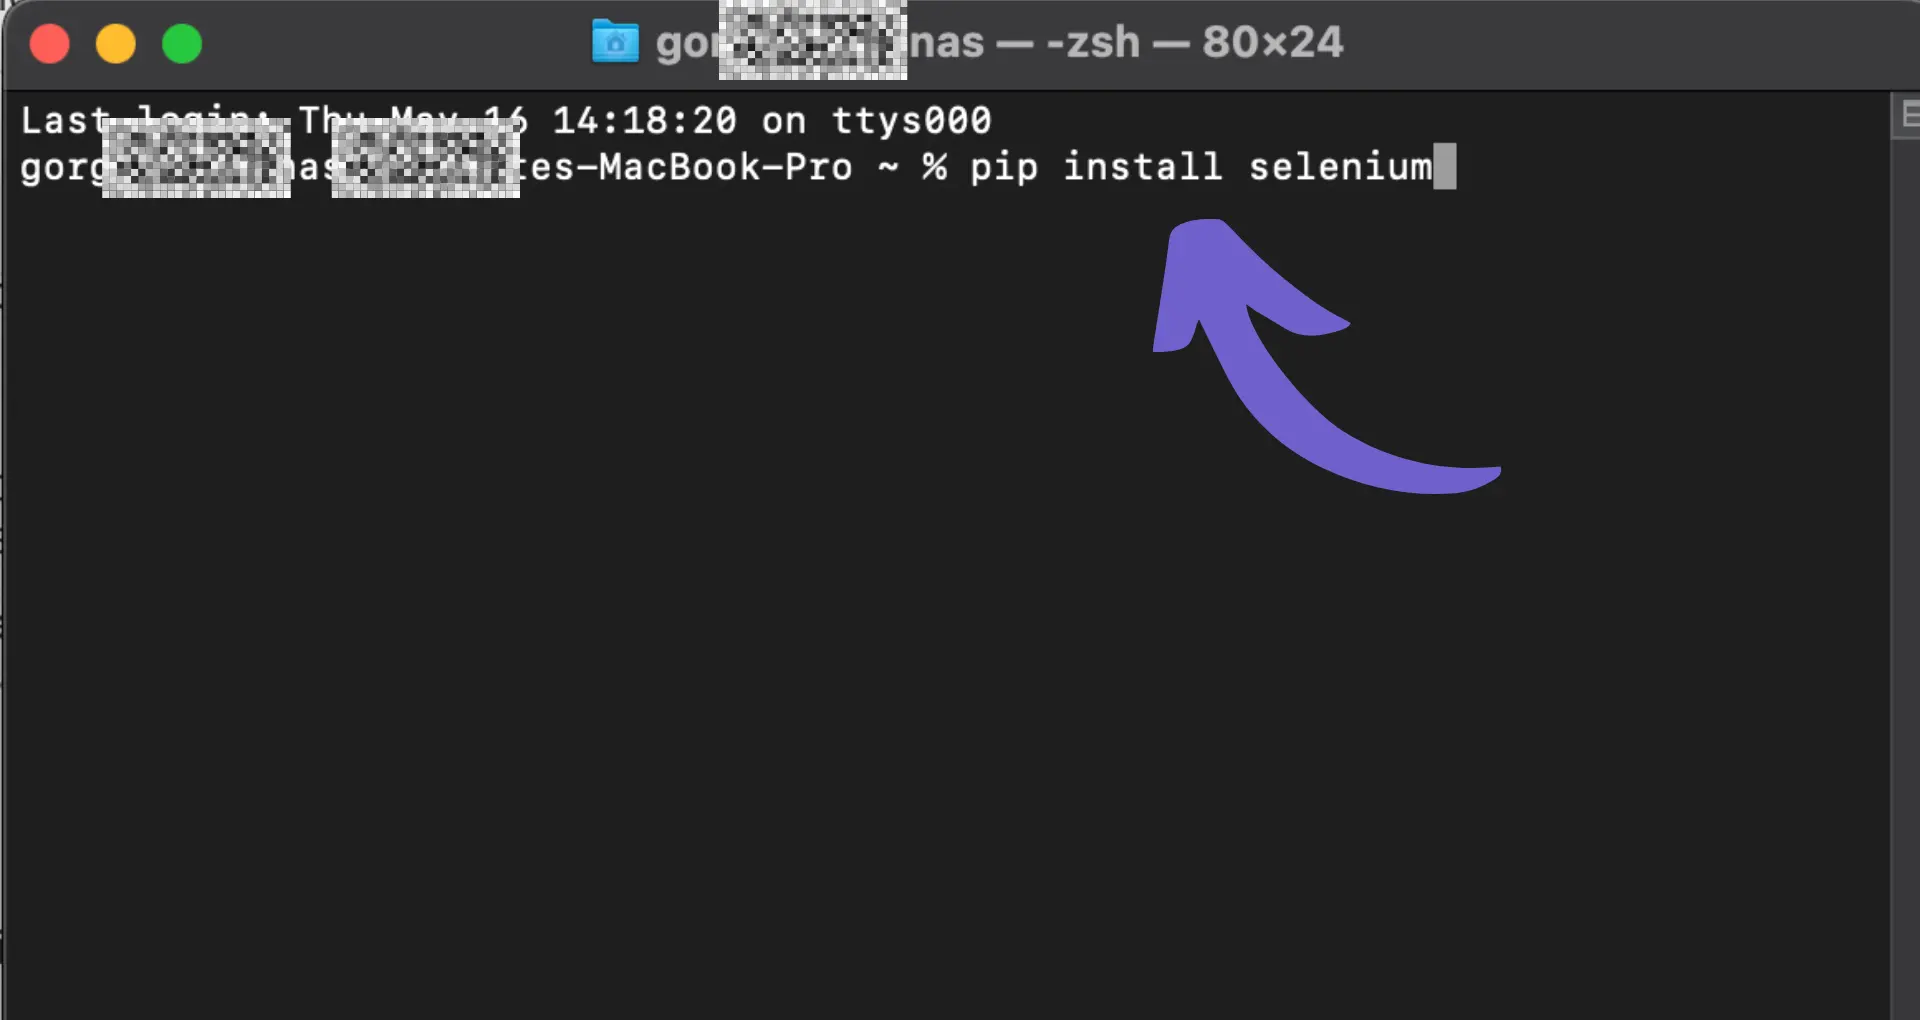The height and width of the screenshot is (1020, 1920).
Task: Click the "-zsh" text in window title
Action: (1093, 42)
